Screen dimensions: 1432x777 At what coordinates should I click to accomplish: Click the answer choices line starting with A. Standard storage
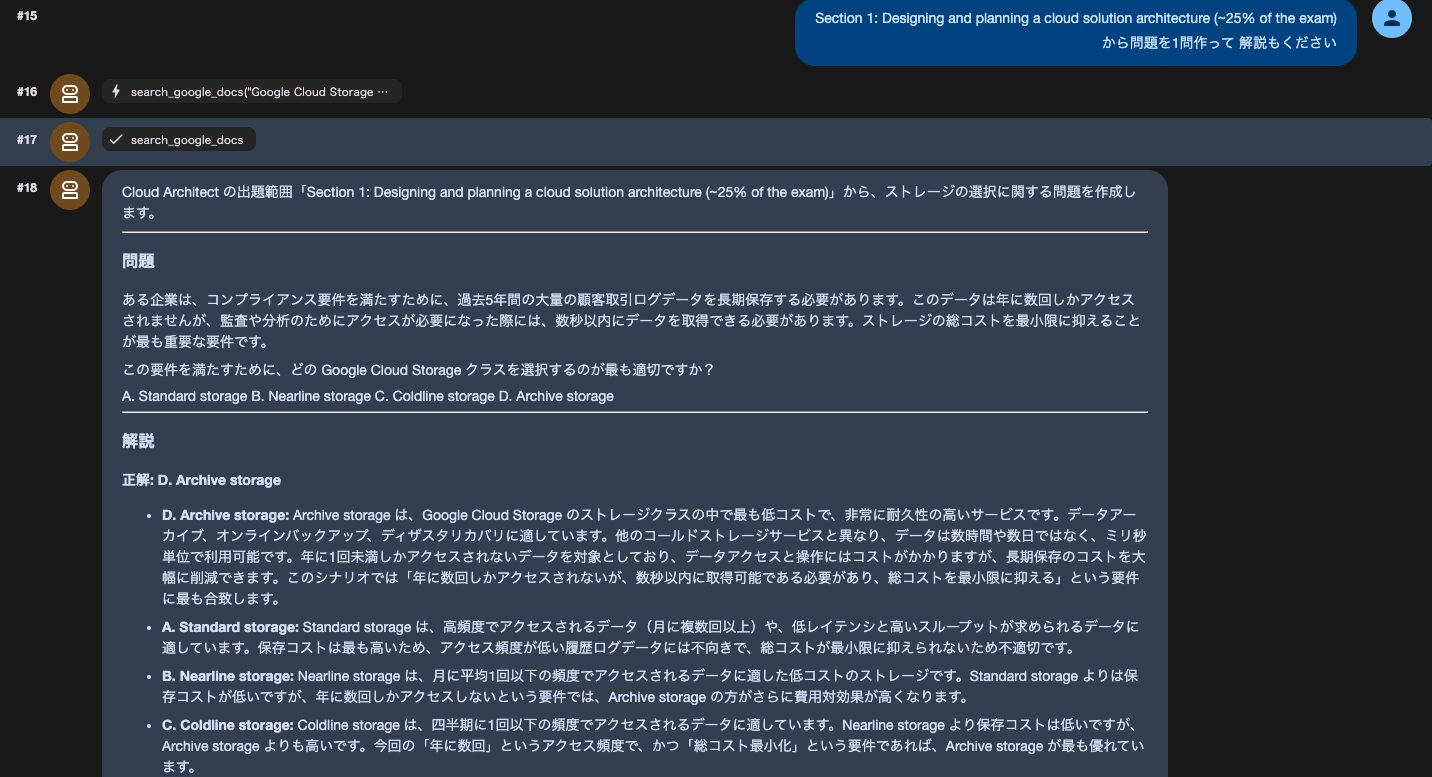(x=368, y=396)
